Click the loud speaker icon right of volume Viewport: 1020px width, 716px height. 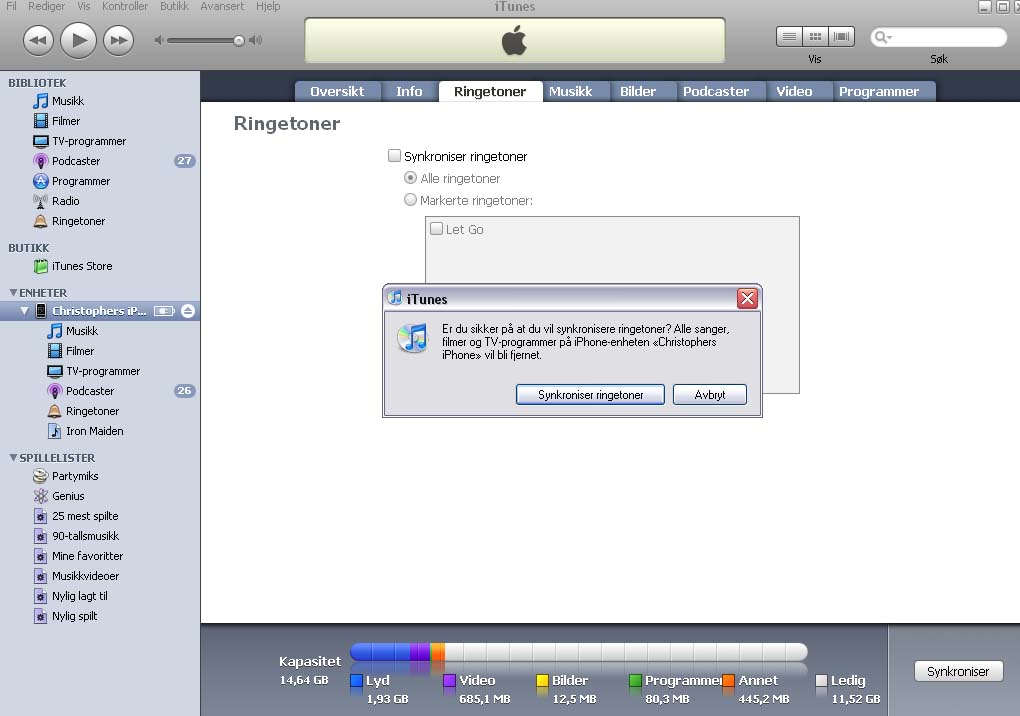[x=256, y=40]
